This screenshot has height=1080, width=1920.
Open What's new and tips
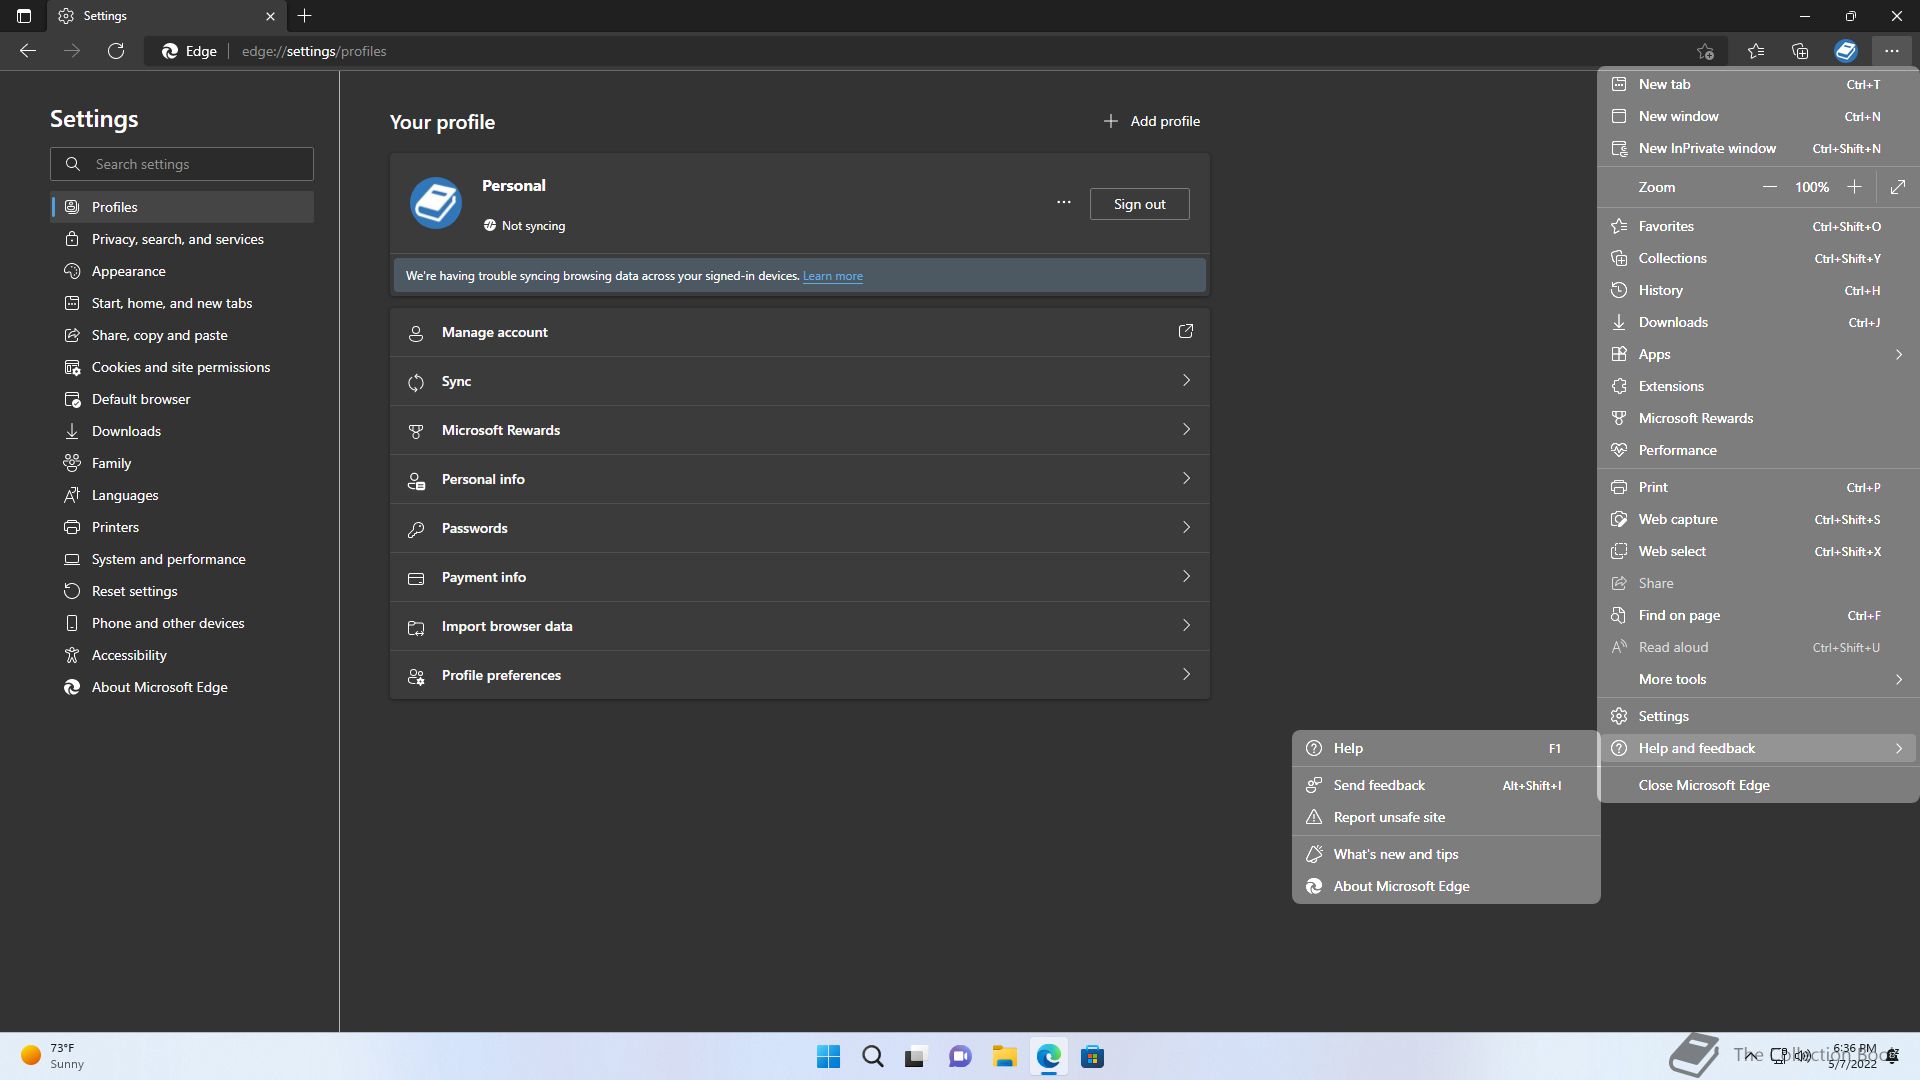1446,854
